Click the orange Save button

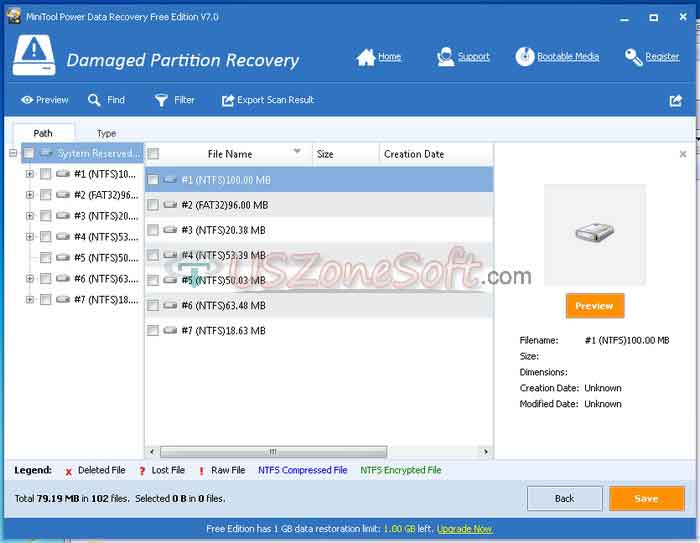tap(646, 498)
